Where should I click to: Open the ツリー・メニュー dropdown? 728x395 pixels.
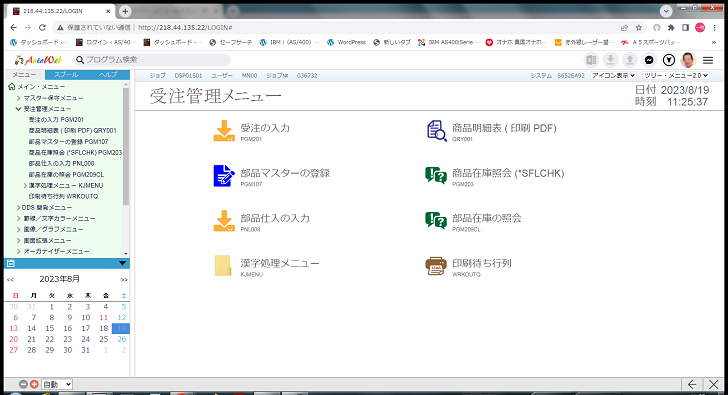tap(676, 75)
